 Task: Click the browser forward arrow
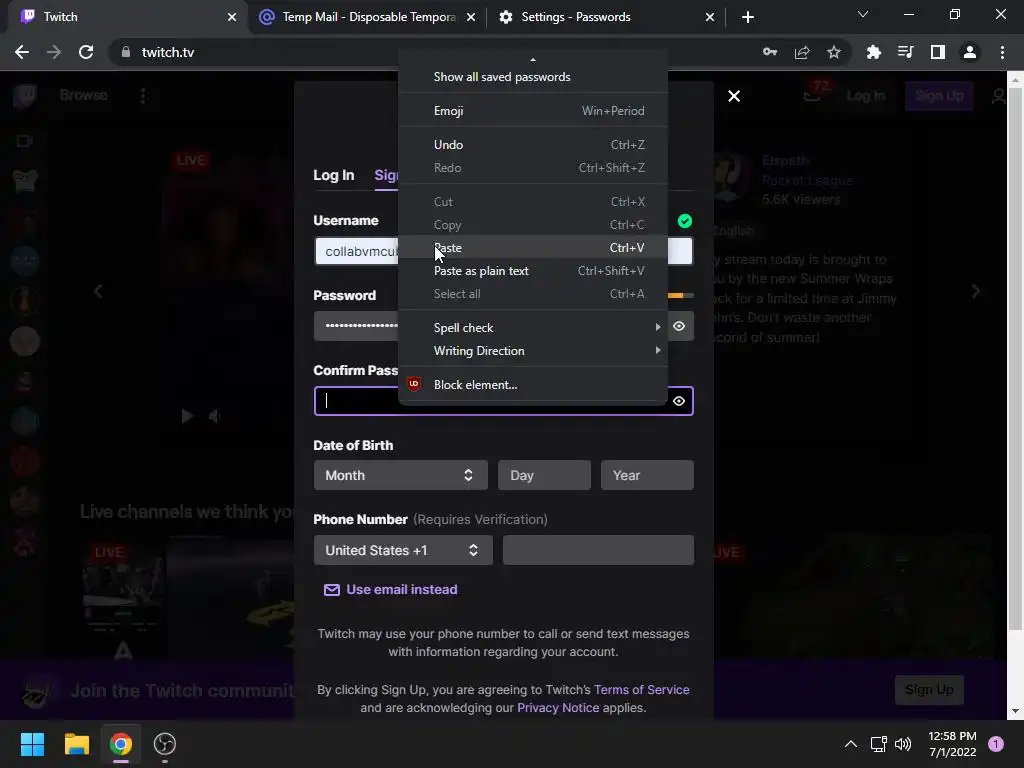pyautogui.click(x=54, y=52)
